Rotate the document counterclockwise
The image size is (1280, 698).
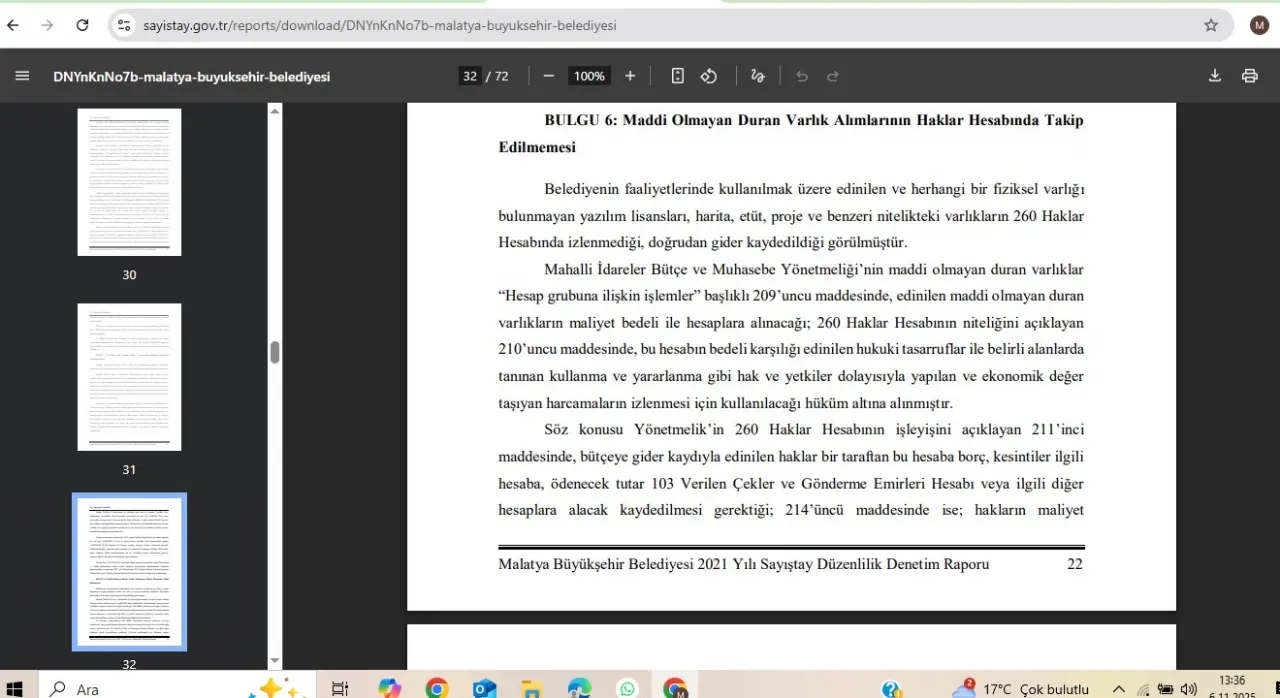point(709,76)
